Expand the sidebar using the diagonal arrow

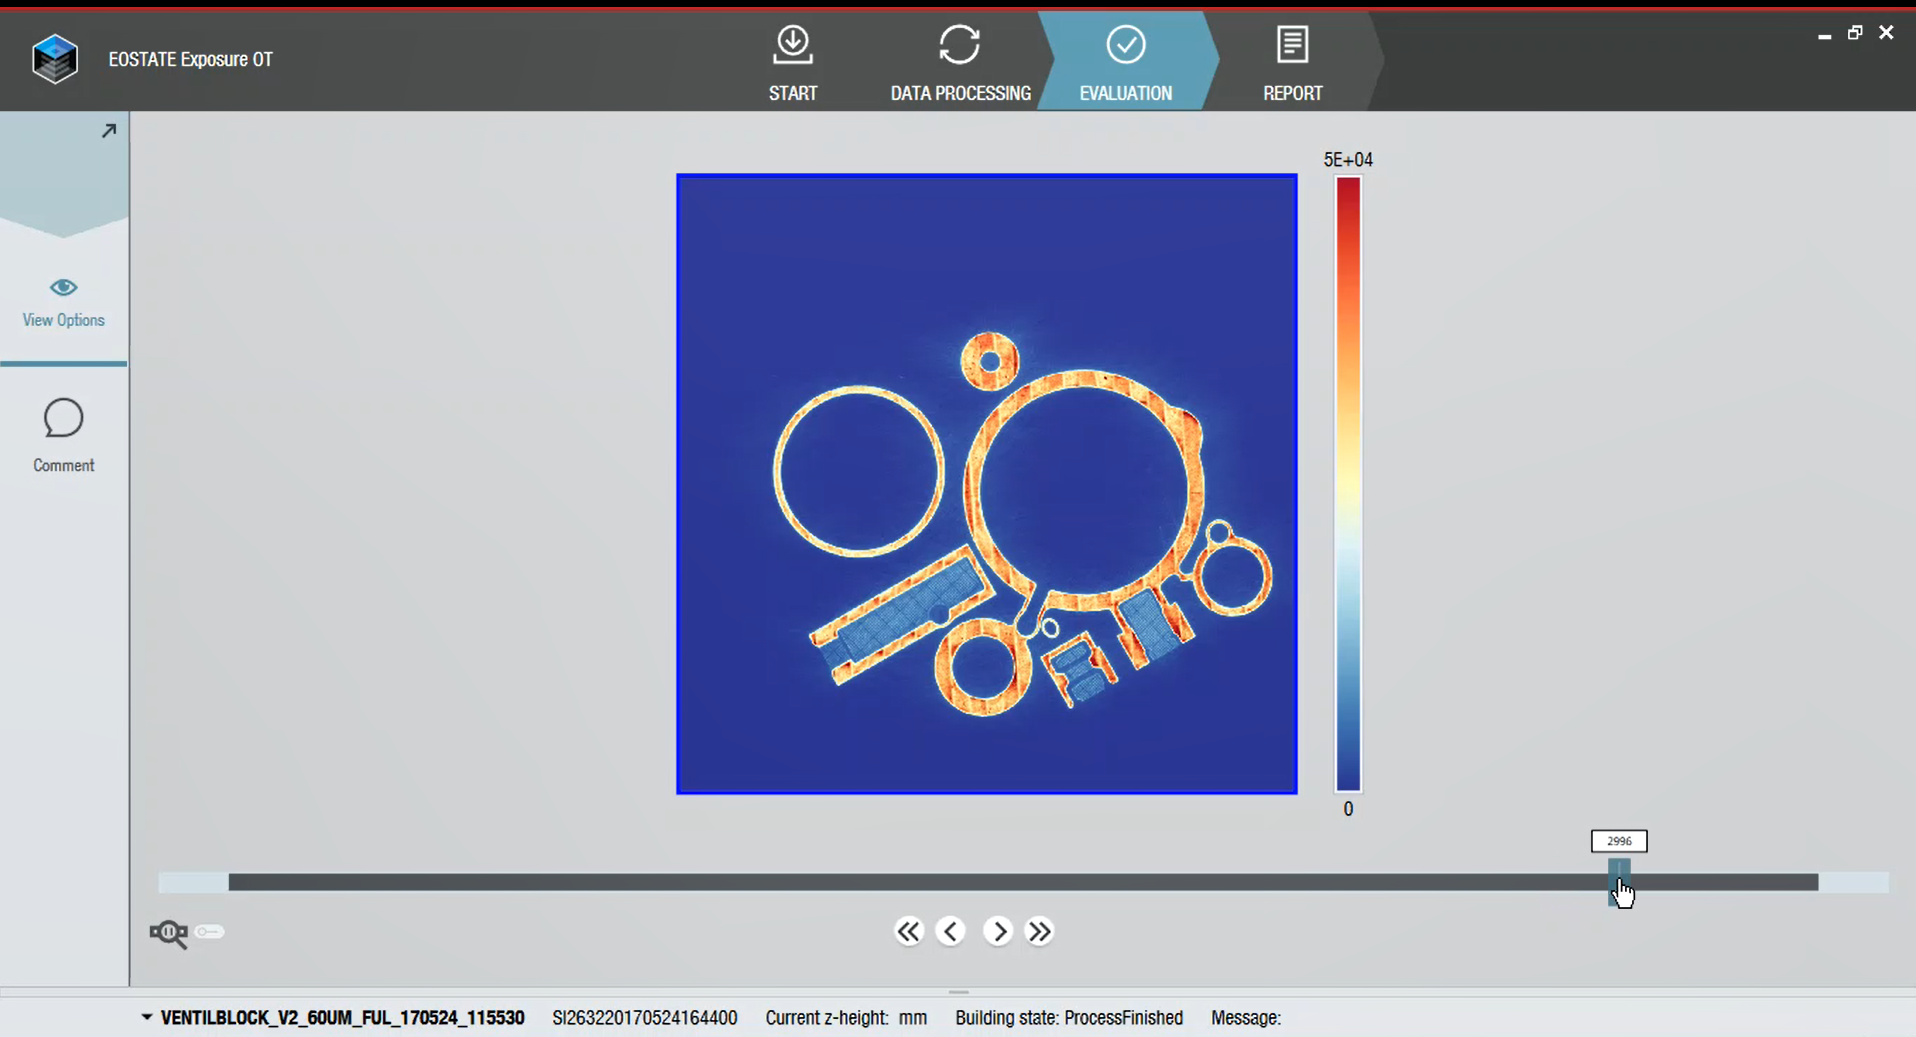click(x=109, y=129)
